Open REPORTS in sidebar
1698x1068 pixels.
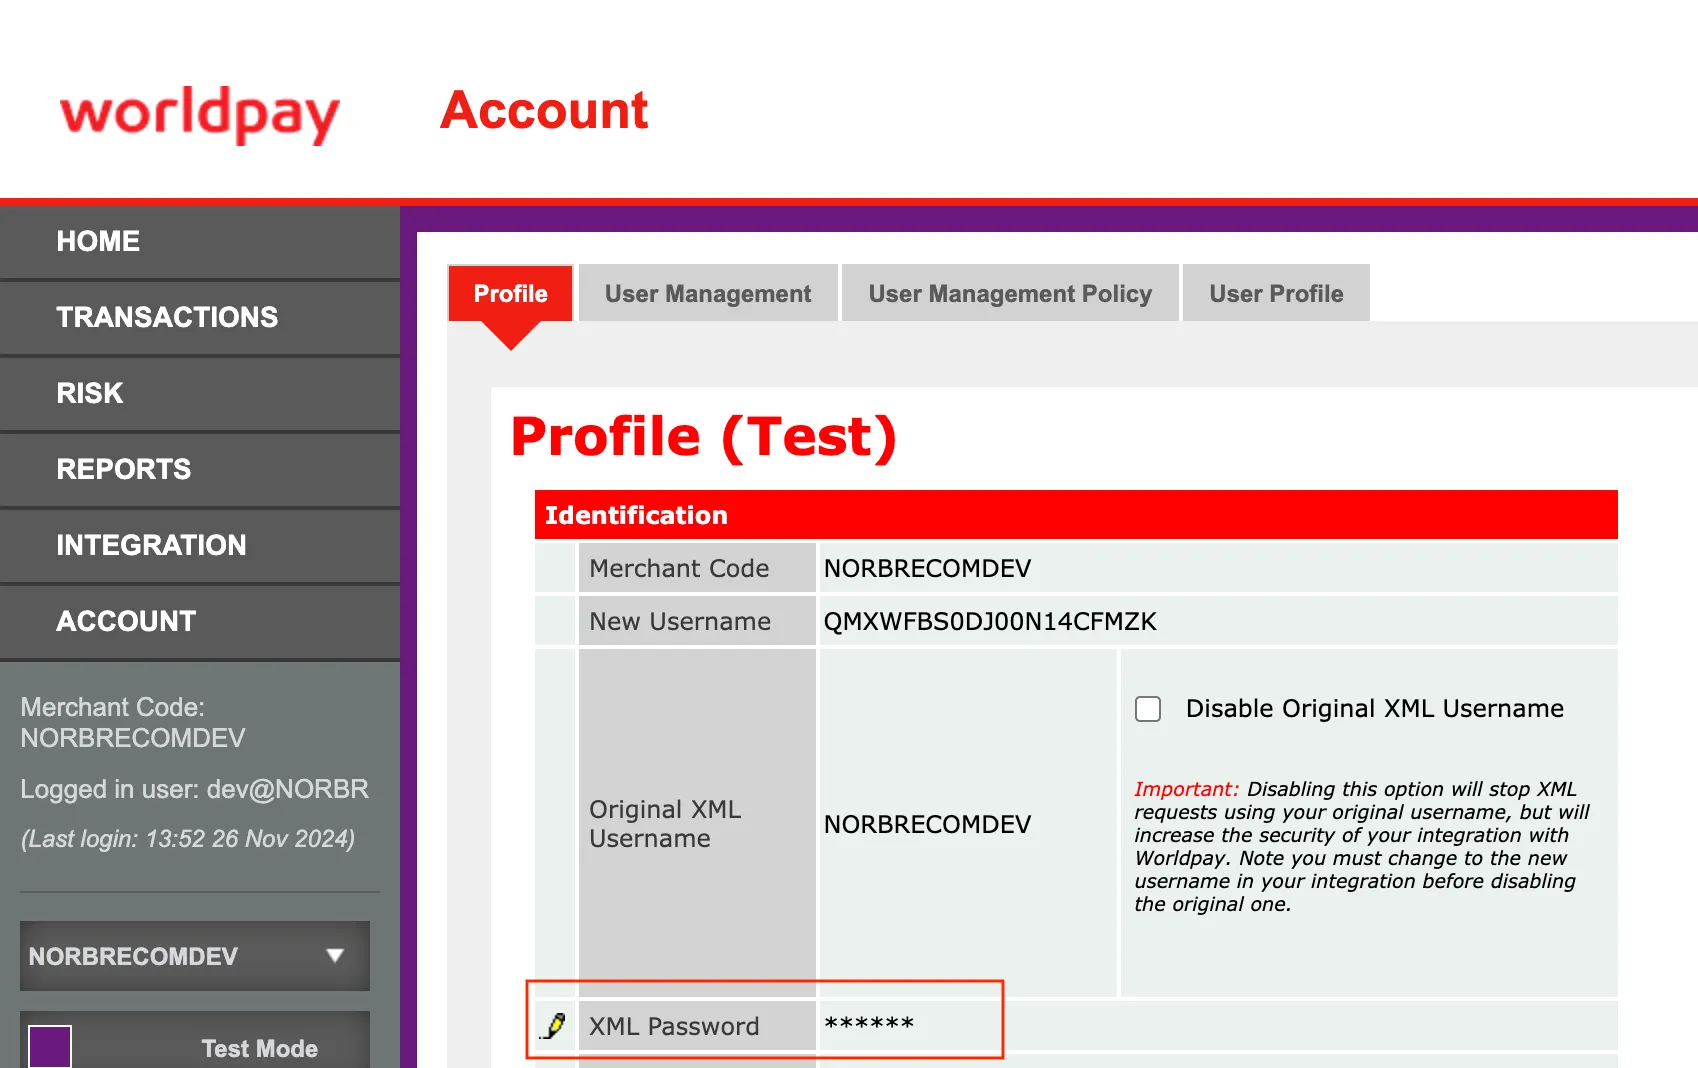pos(200,469)
